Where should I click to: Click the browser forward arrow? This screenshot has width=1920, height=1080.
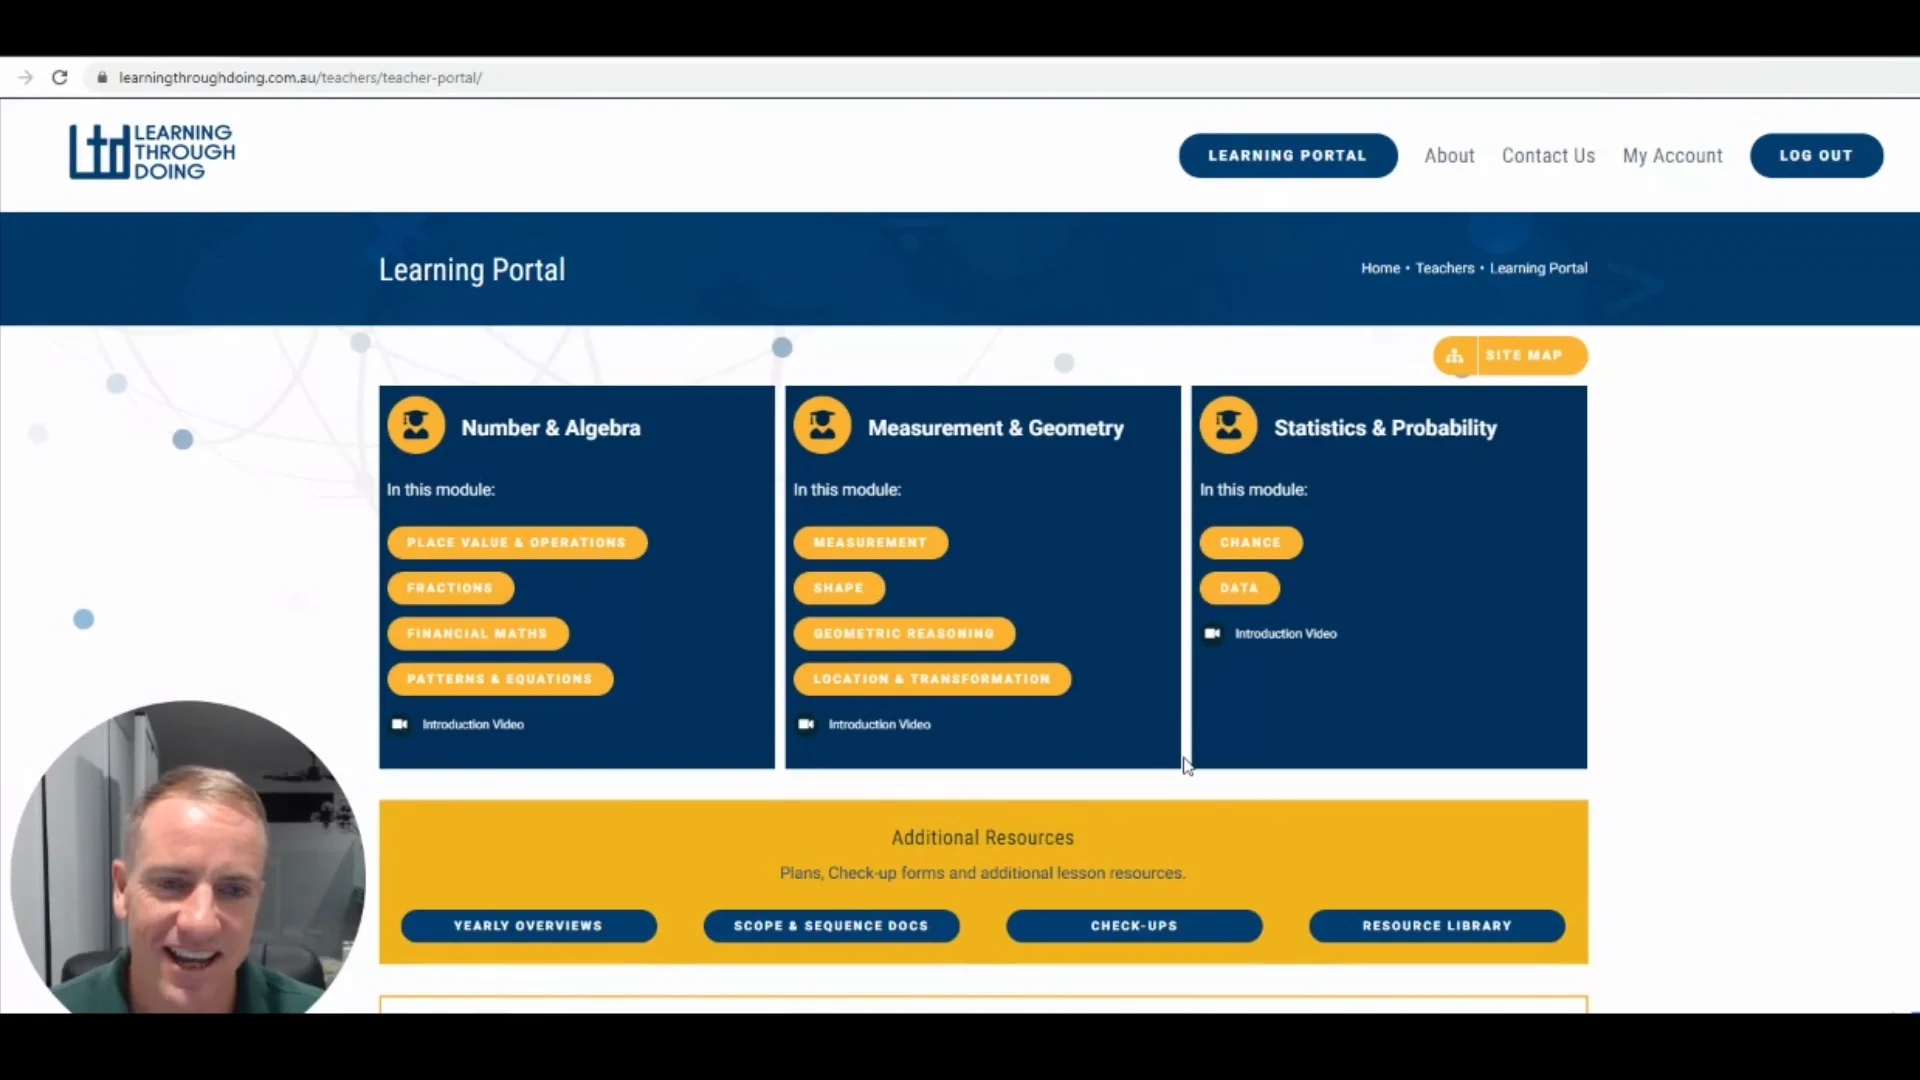point(26,77)
